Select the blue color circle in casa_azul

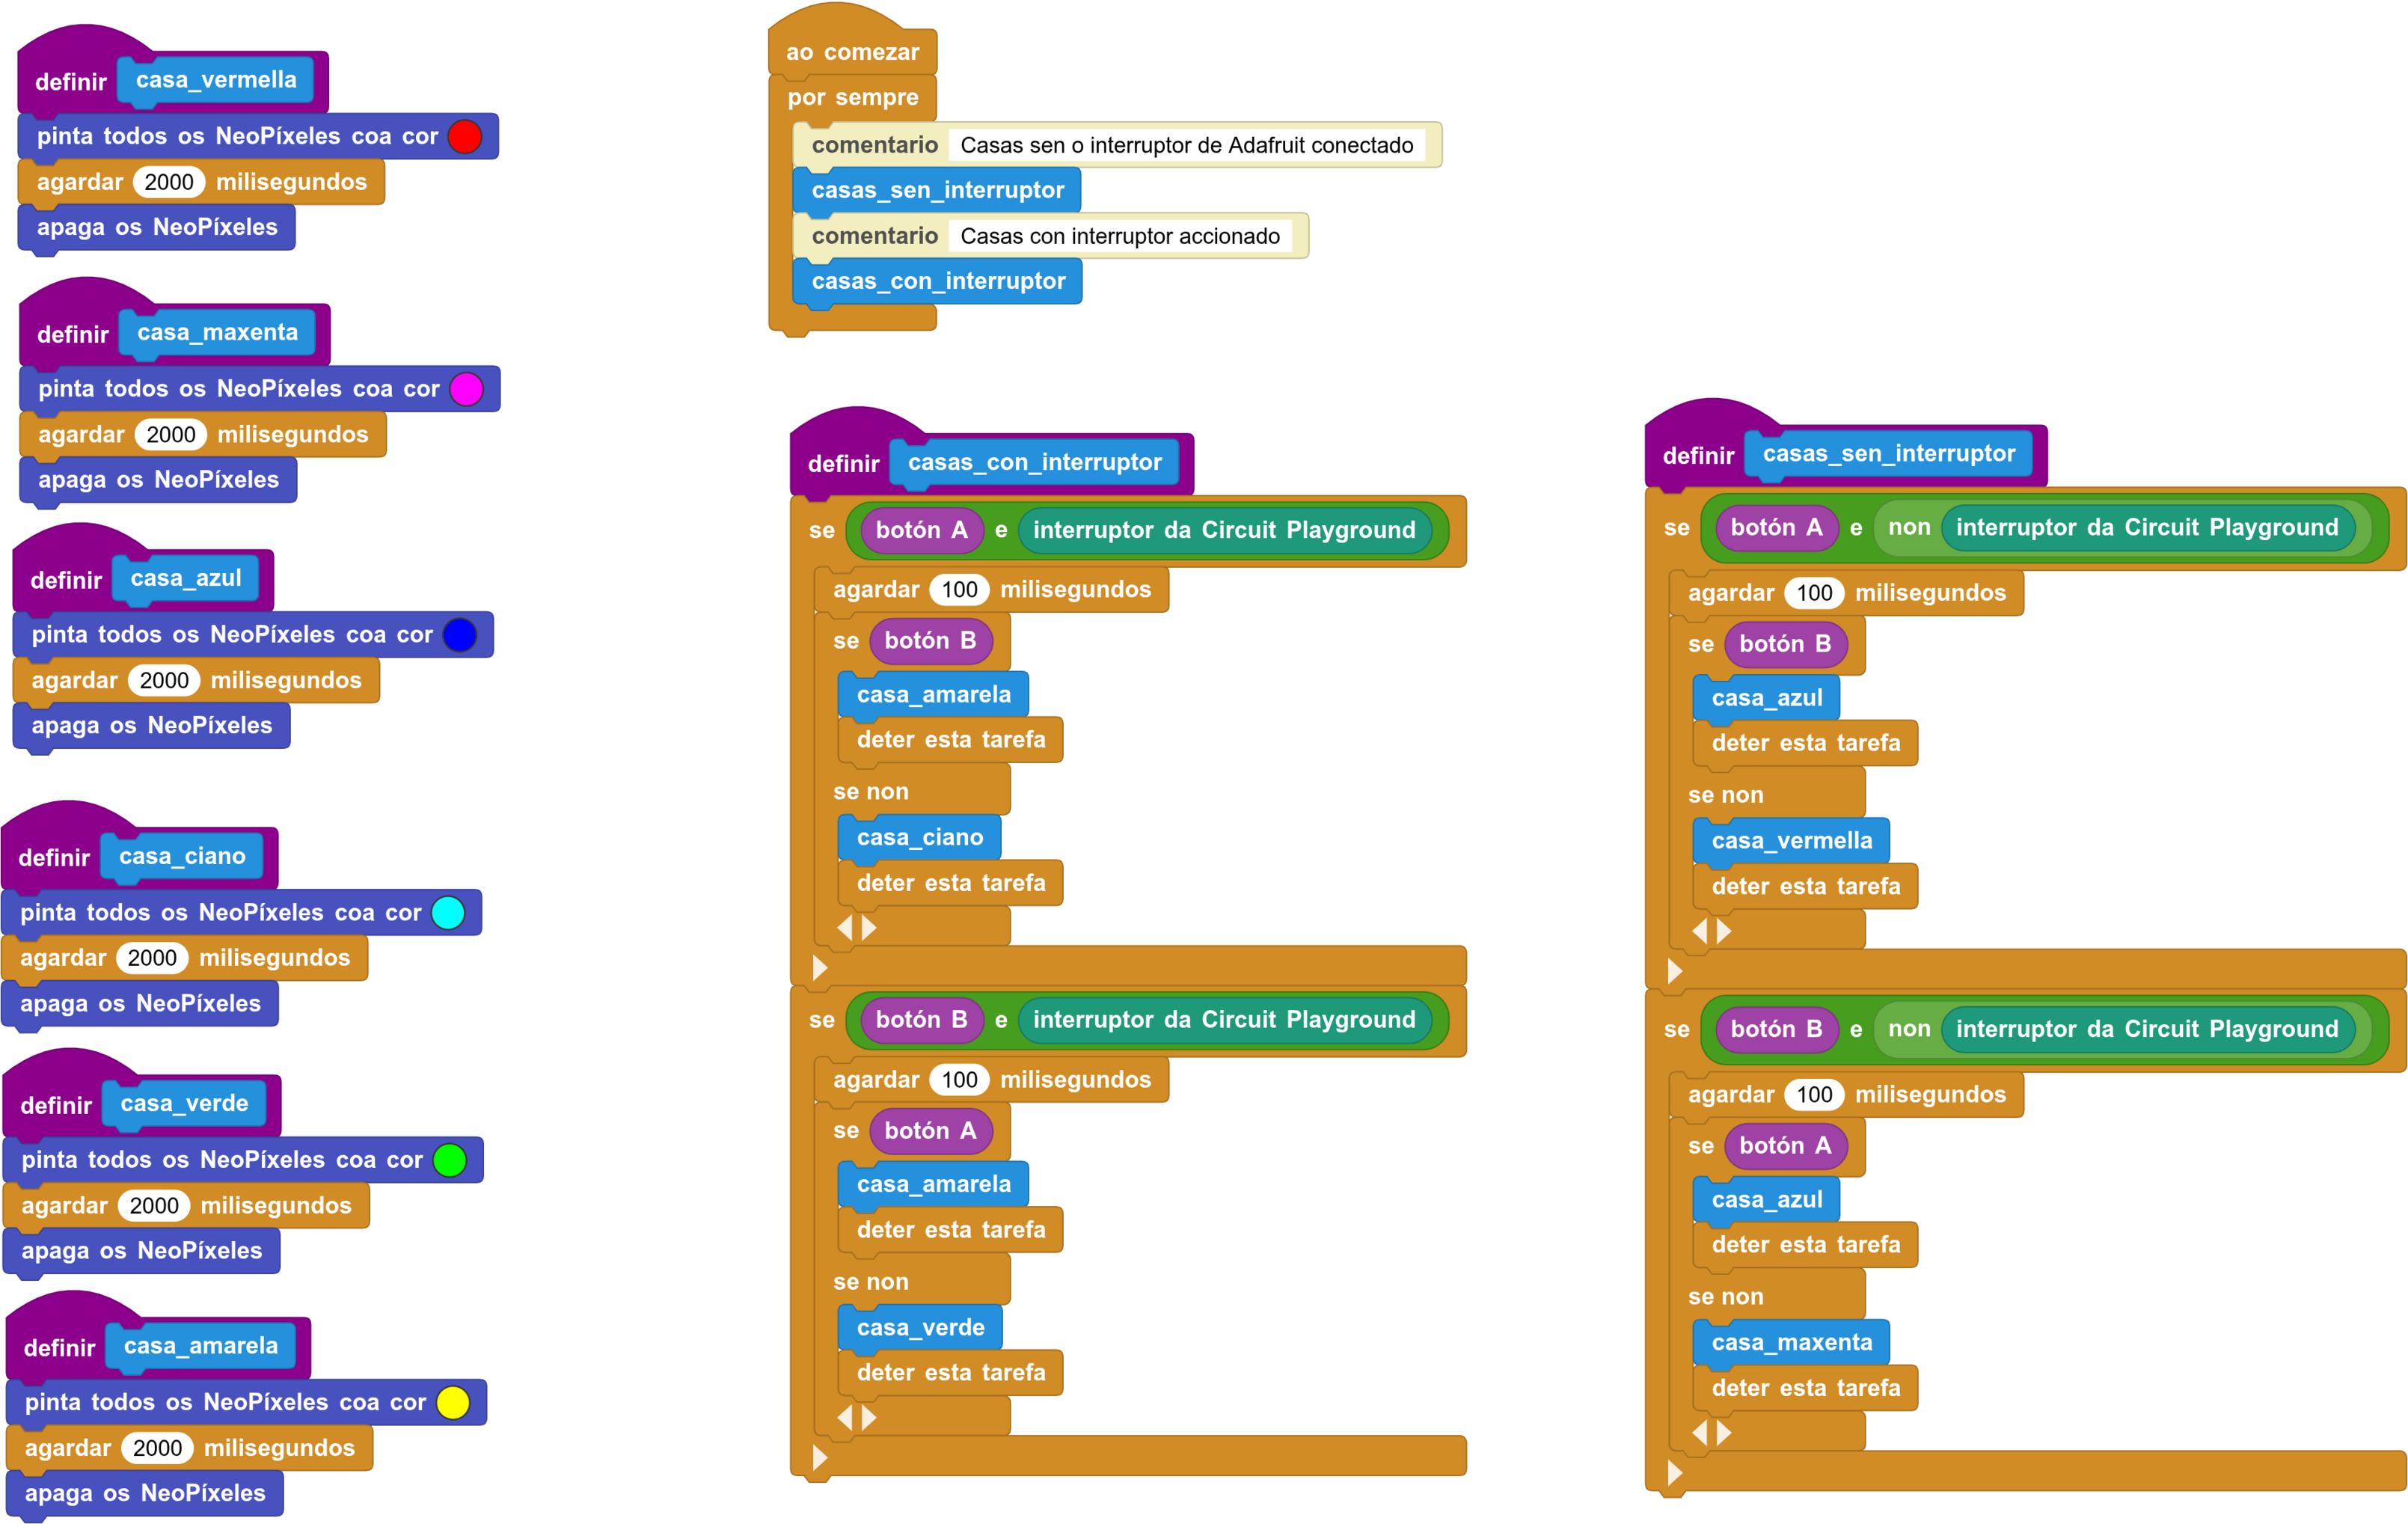point(460,635)
